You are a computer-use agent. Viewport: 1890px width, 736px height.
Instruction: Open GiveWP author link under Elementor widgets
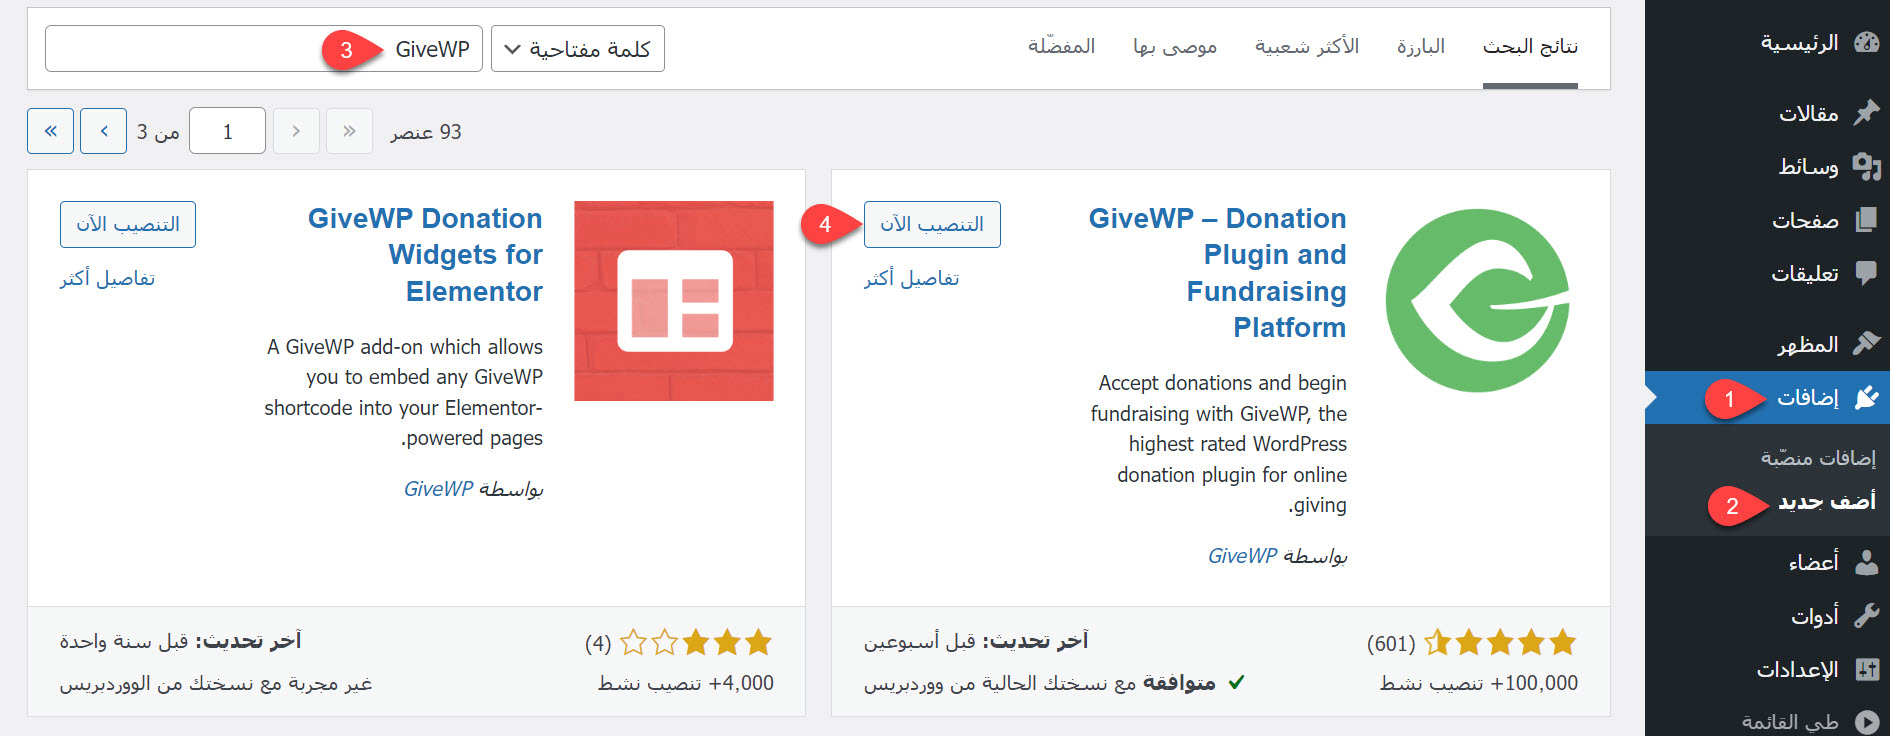click(x=438, y=489)
